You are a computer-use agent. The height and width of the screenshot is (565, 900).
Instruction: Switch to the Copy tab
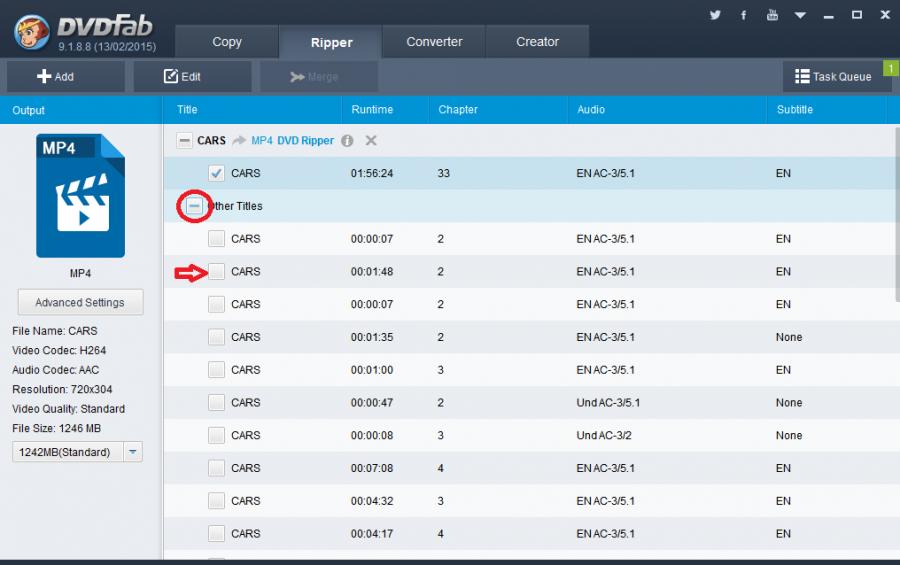(x=227, y=42)
